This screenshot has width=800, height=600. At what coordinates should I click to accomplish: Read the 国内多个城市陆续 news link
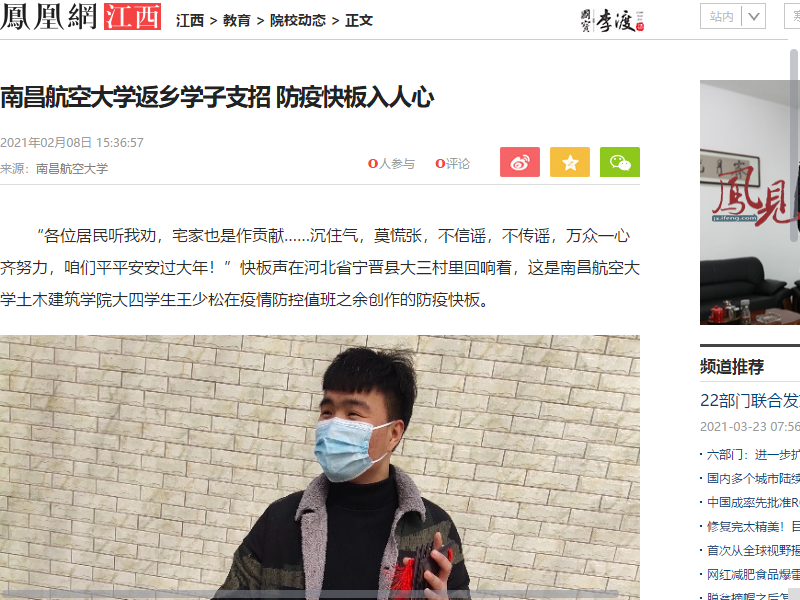coord(753,479)
